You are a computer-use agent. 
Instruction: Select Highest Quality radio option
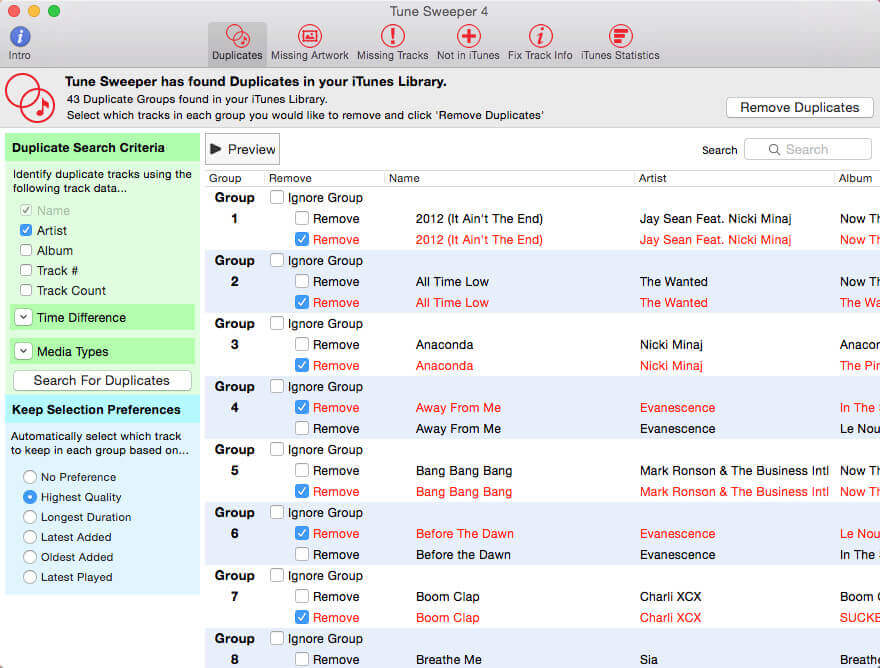[x=30, y=497]
